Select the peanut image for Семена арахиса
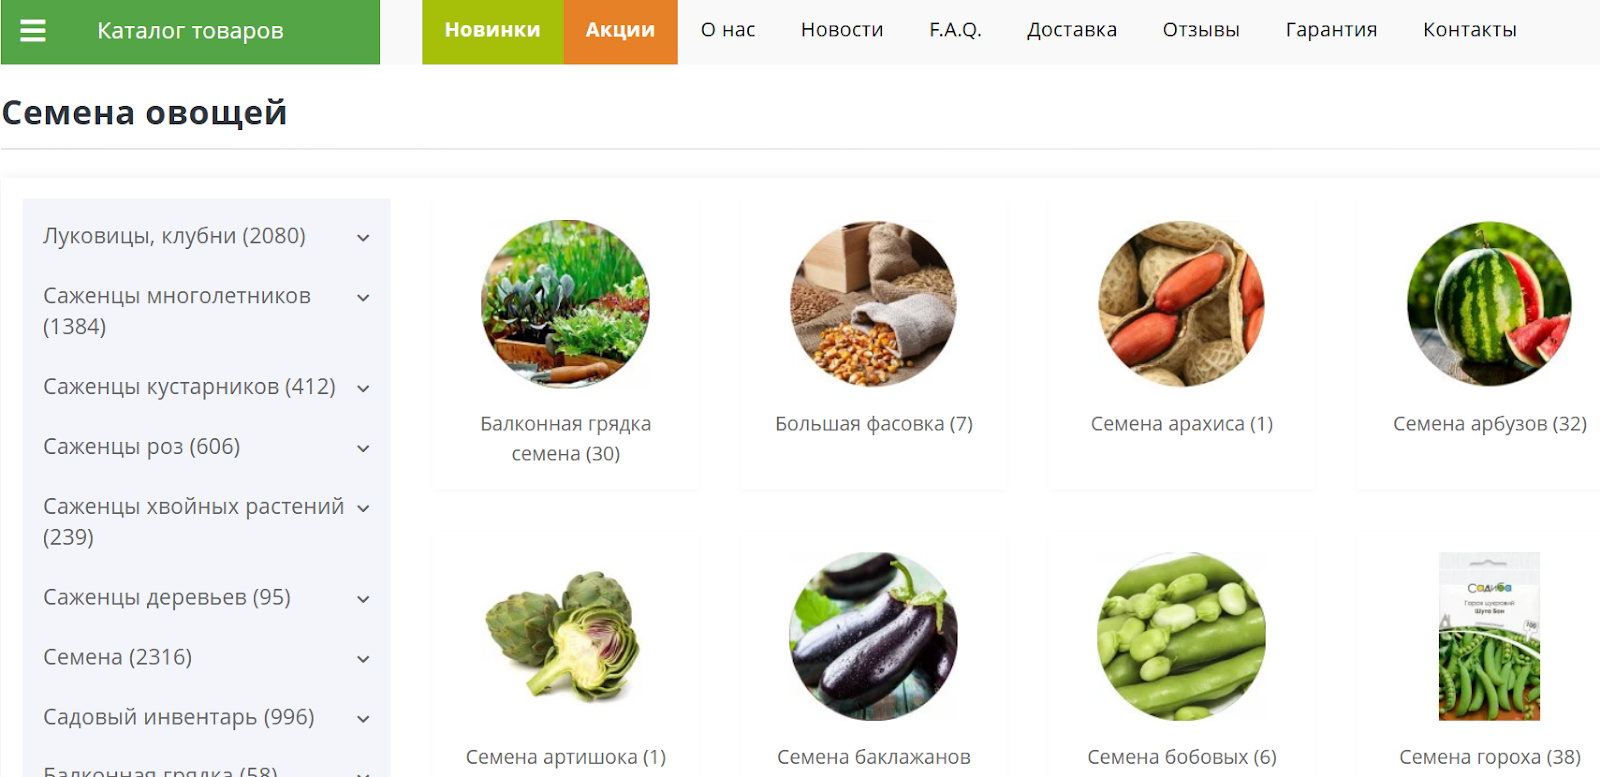Image resolution: width=1600 pixels, height=777 pixels. pyautogui.click(x=1181, y=304)
